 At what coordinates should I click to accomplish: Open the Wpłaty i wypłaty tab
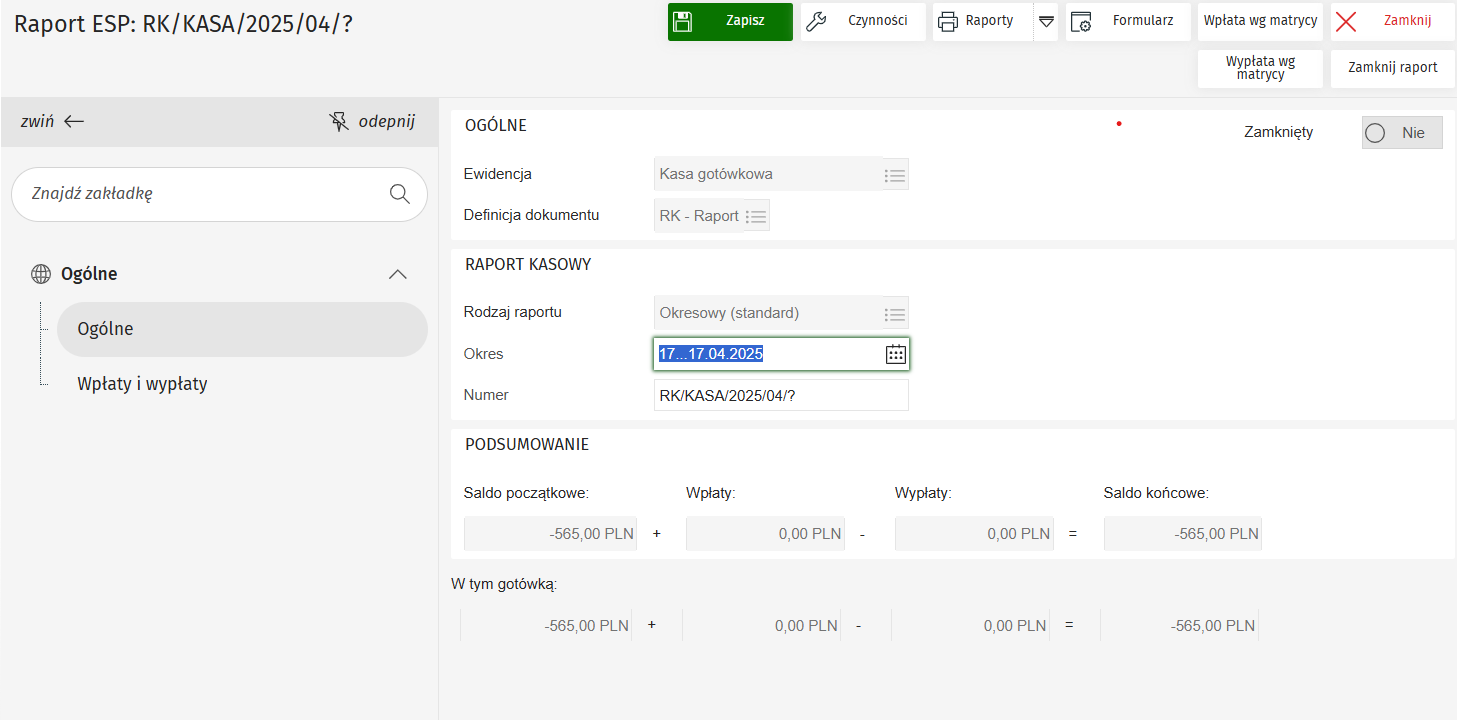coord(142,384)
